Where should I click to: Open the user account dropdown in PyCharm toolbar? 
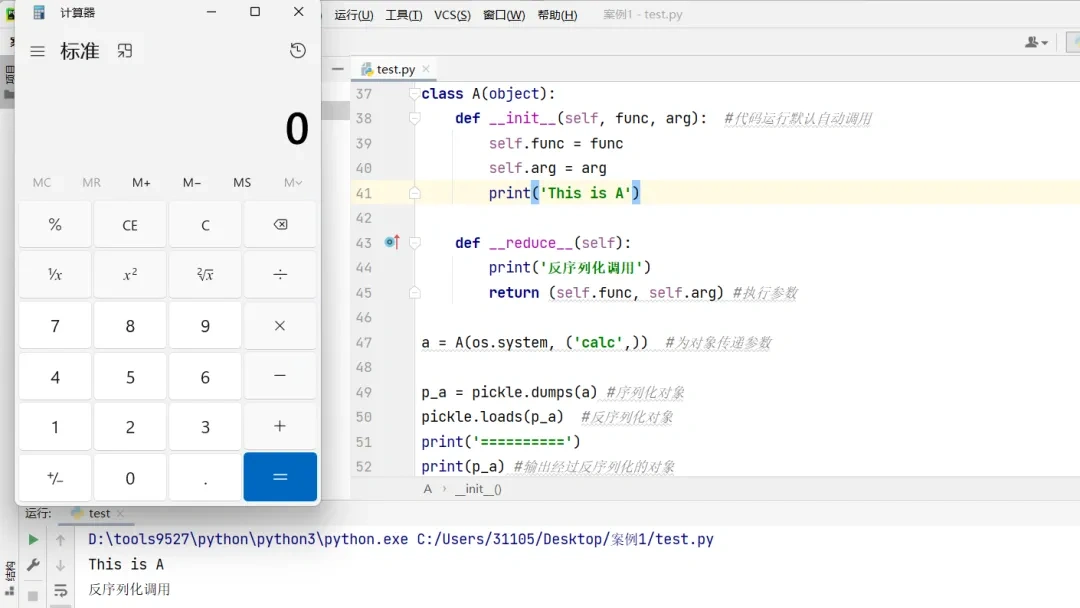[x=1036, y=42]
